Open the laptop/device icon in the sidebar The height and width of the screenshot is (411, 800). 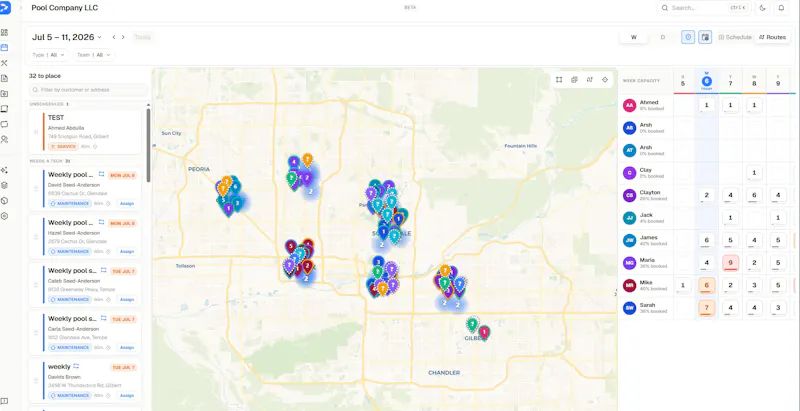point(5,109)
